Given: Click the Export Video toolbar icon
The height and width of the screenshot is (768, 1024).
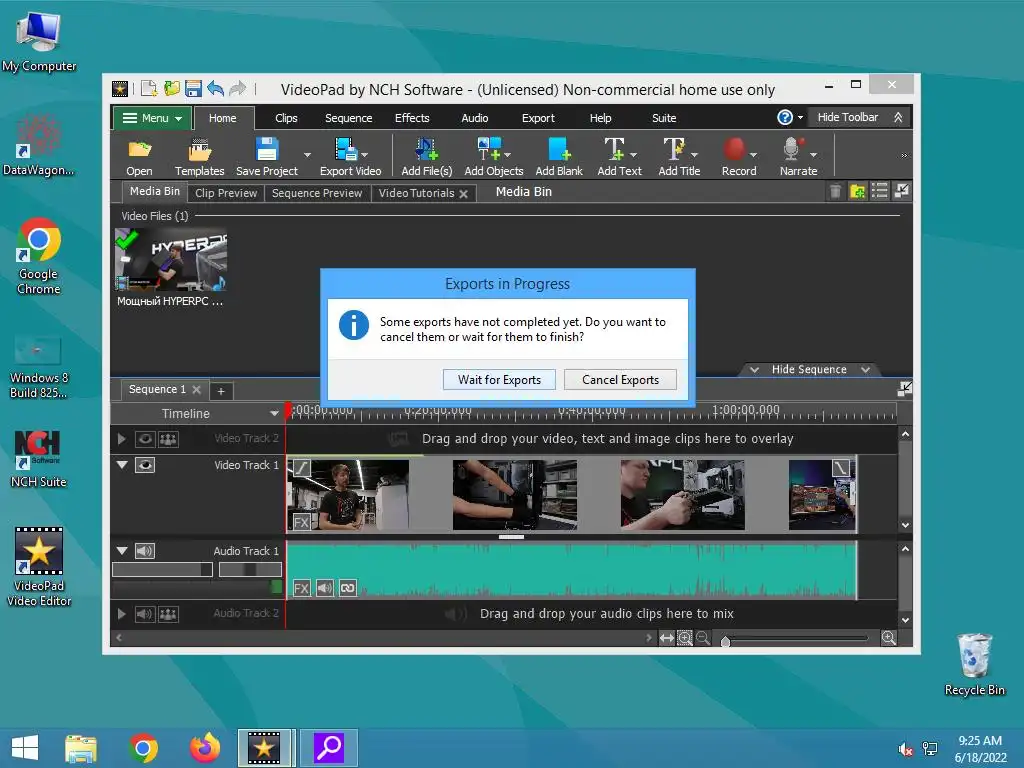Looking at the screenshot, I should point(346,150).
